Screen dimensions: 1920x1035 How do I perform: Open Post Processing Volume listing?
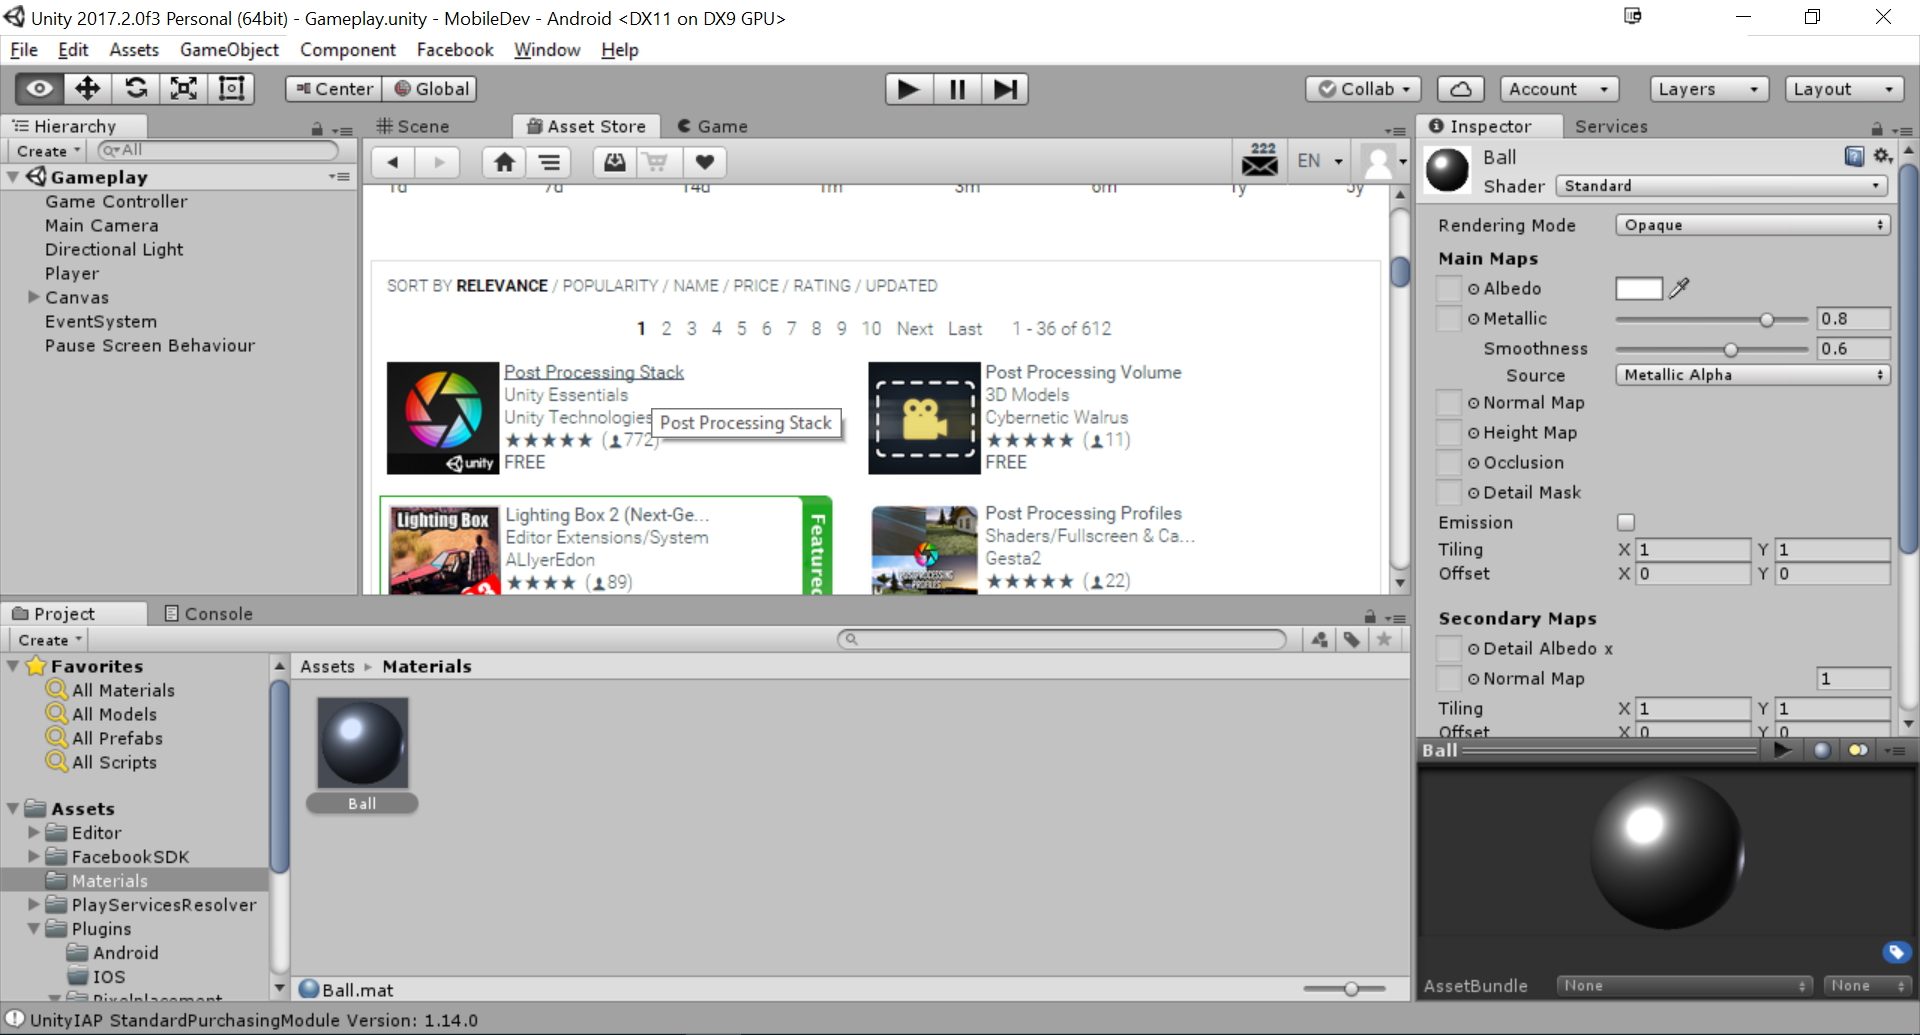click(1083, 372)
